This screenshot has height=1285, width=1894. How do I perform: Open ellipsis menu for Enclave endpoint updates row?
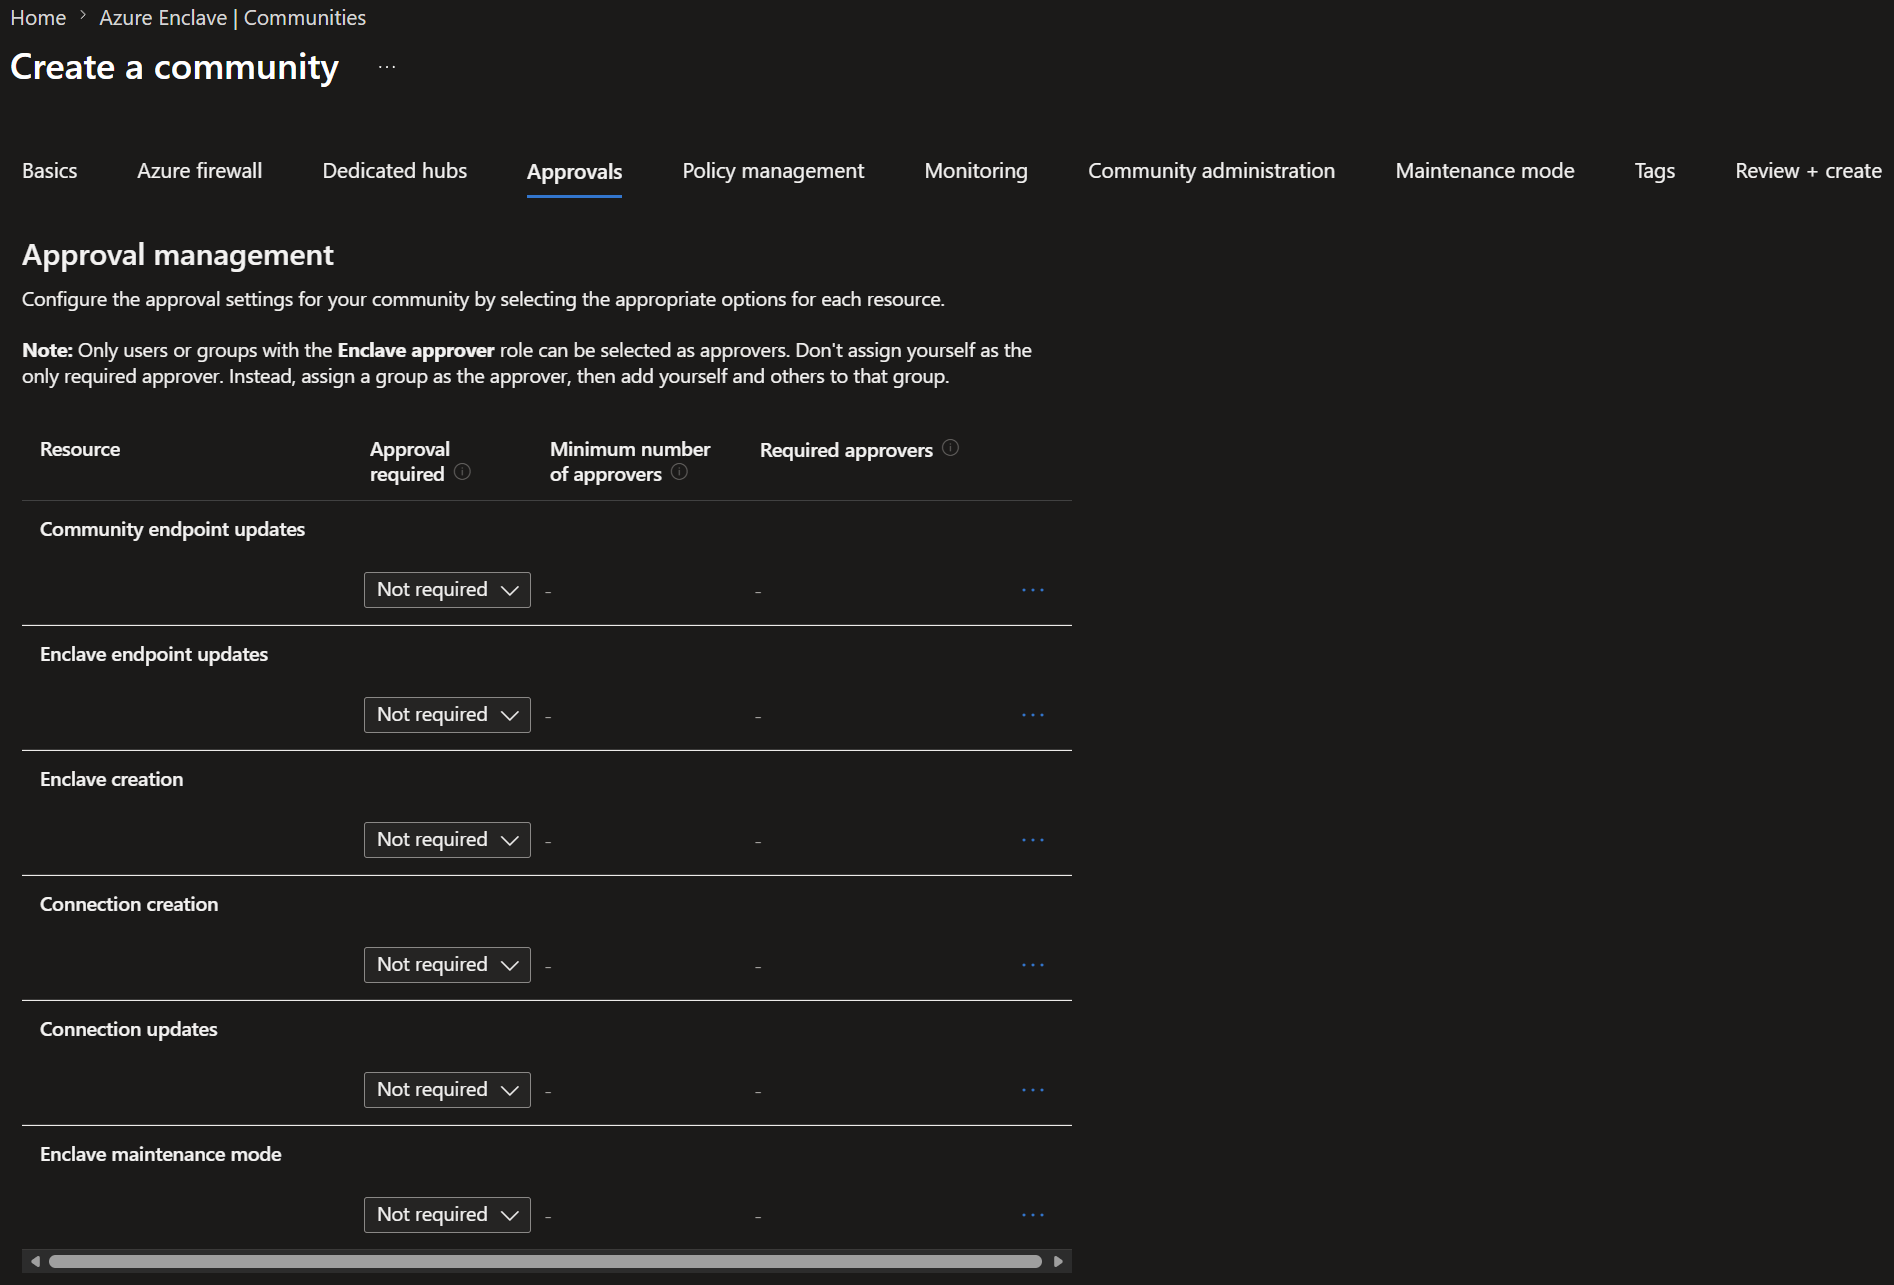[1033, 715]
